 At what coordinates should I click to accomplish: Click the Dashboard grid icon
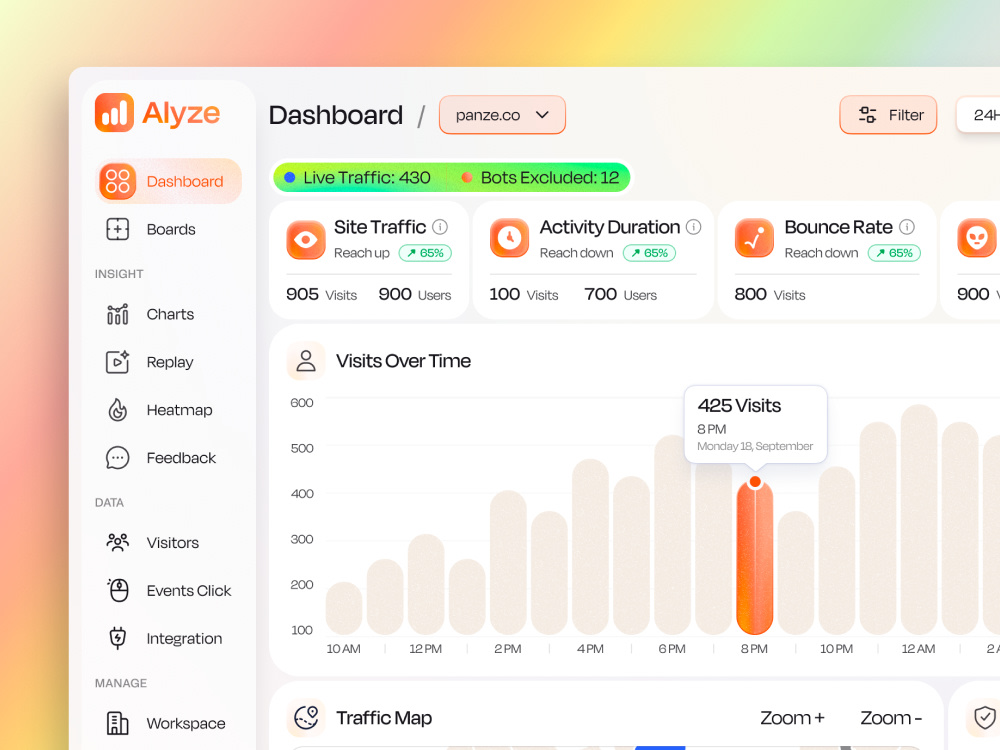(x=117, y=181)
